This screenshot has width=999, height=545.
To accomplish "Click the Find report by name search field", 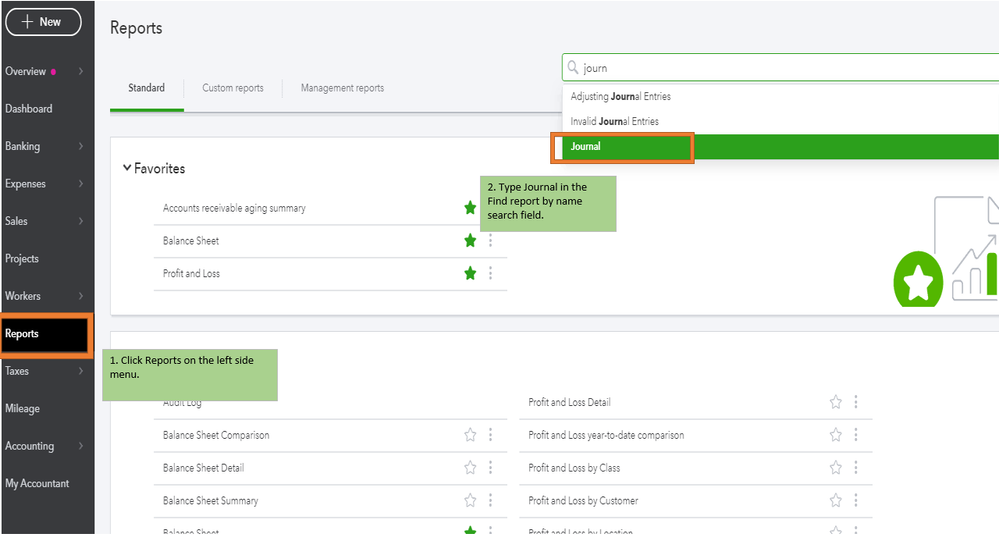I will [x=780, y=68].
